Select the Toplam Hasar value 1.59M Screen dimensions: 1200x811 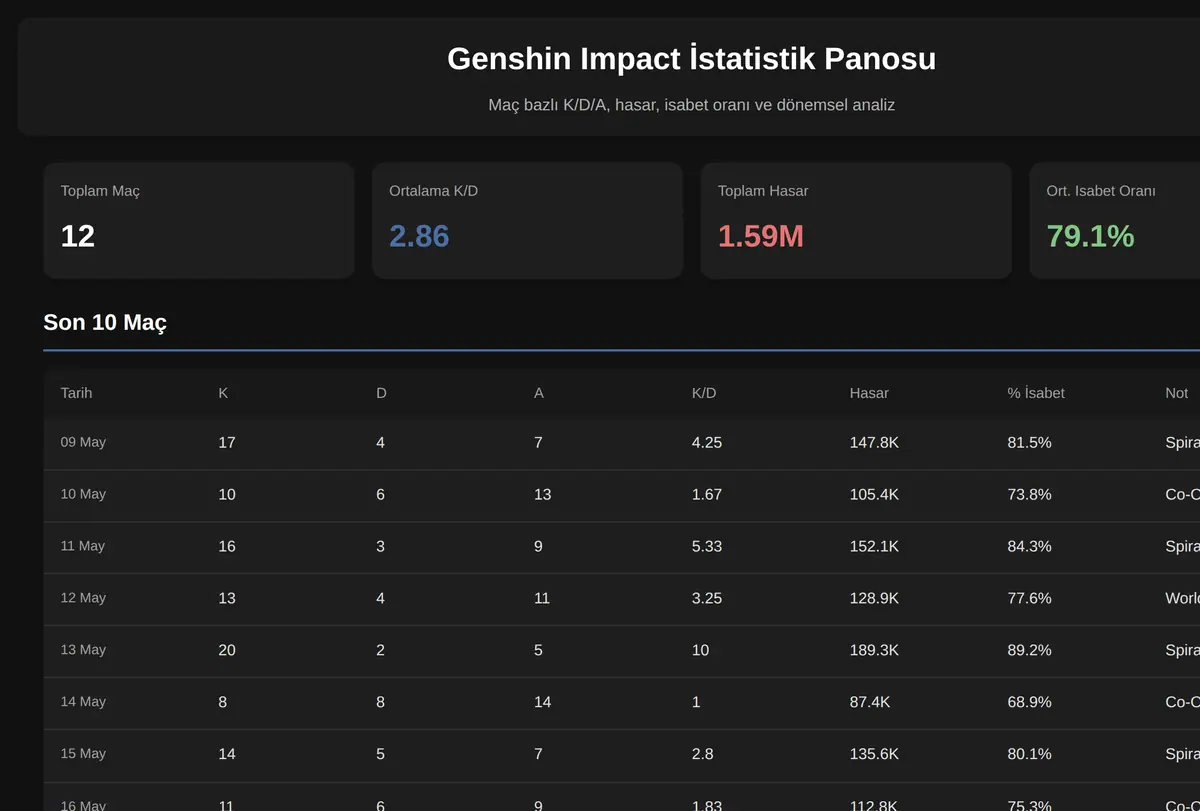[x=761, y=236]
